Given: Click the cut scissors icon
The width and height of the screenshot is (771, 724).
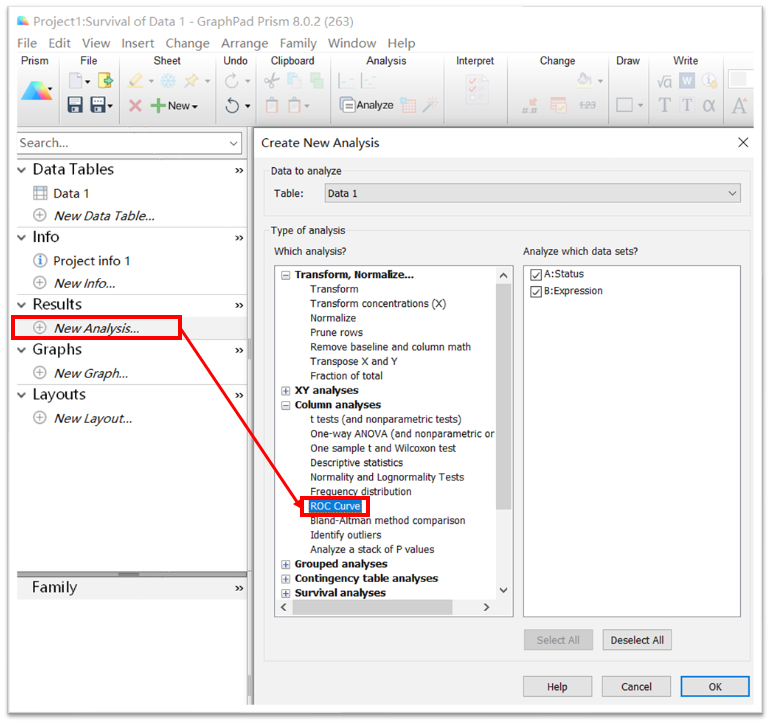Looking at the screenshot, I should [x=271, y=81].
